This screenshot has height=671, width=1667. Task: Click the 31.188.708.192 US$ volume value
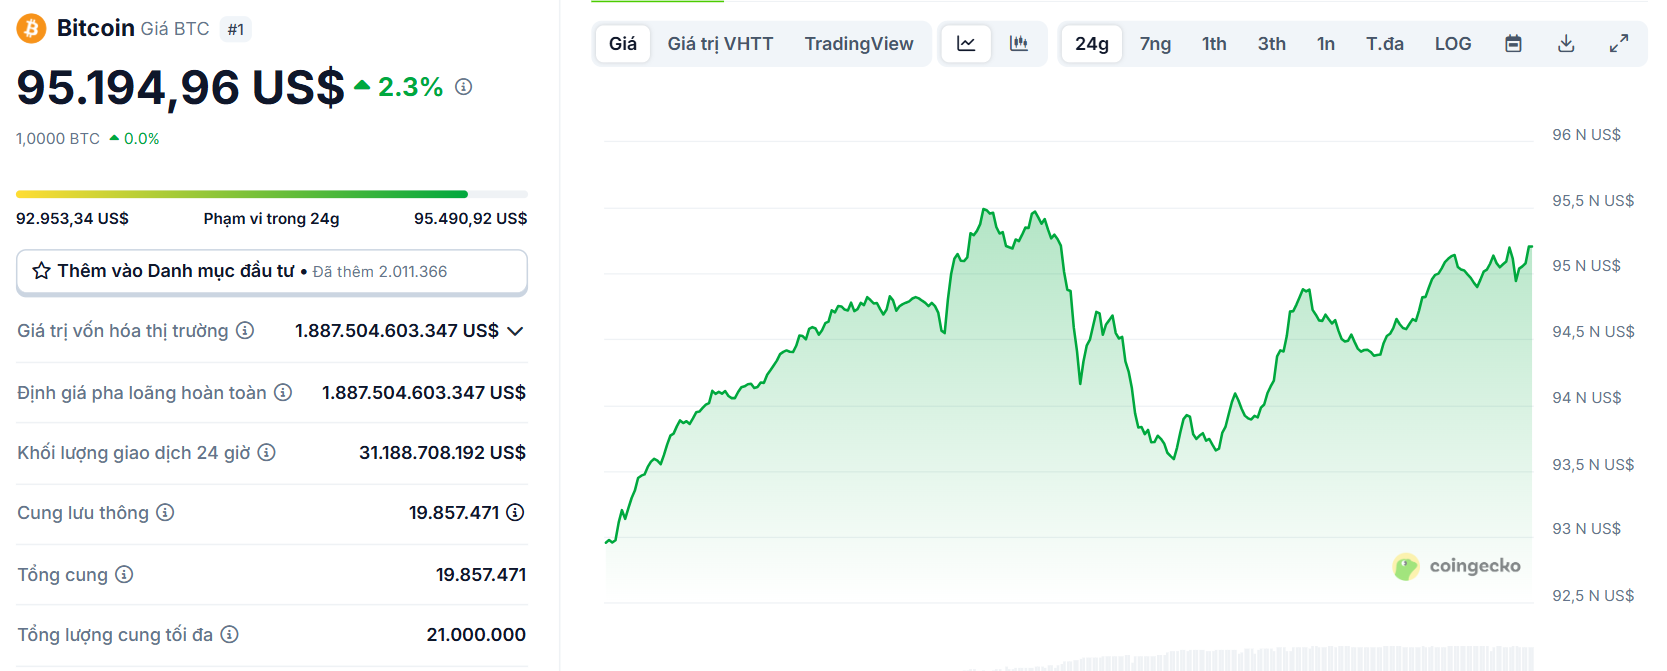click(443, 452)
